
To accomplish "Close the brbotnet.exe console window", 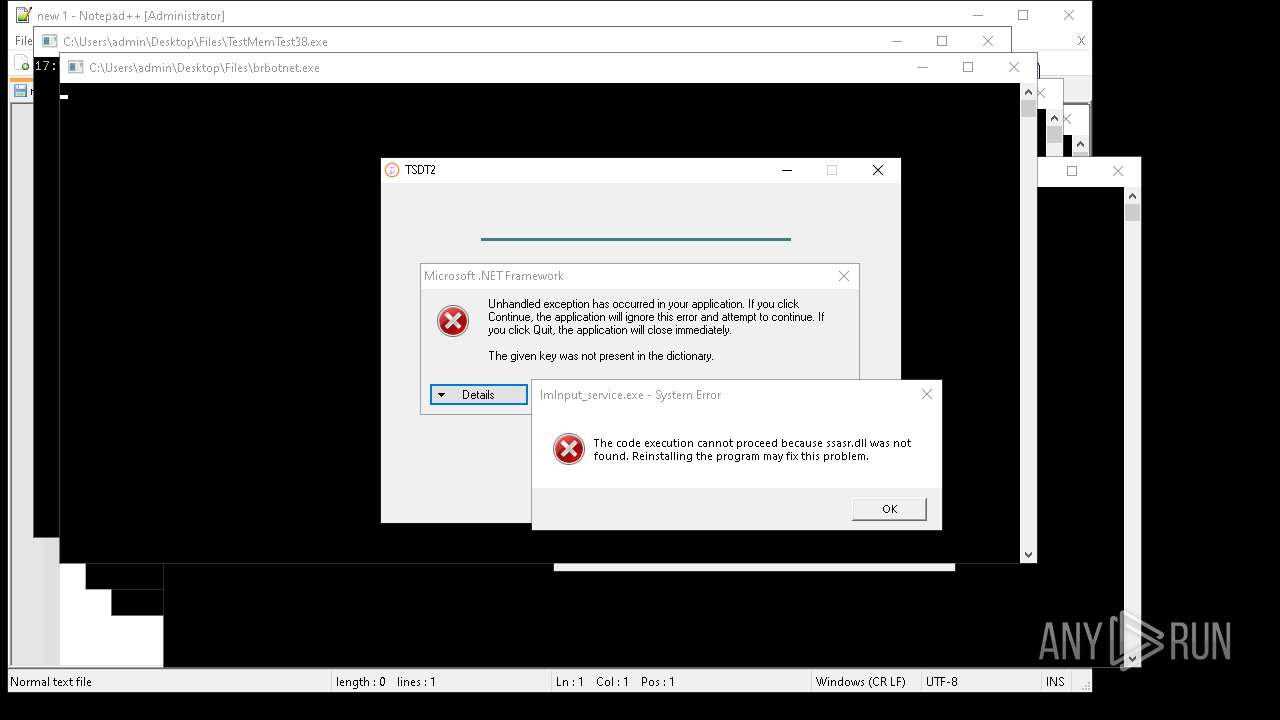I will tap(1014, 67).
